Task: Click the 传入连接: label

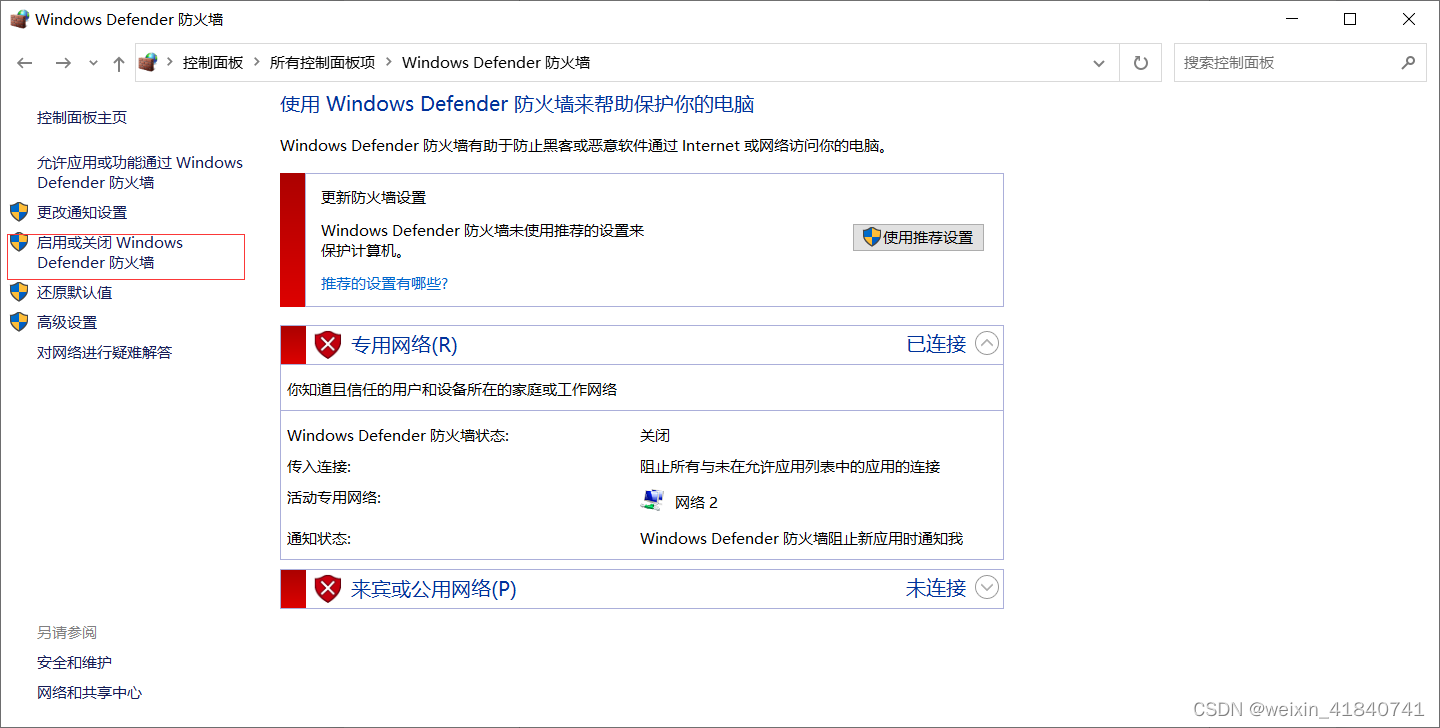Action: point(319,467)
